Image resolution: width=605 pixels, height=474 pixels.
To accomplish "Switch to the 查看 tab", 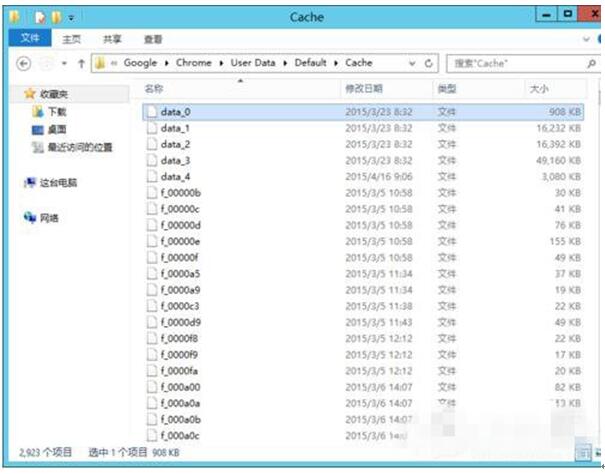I will [153, 39].
